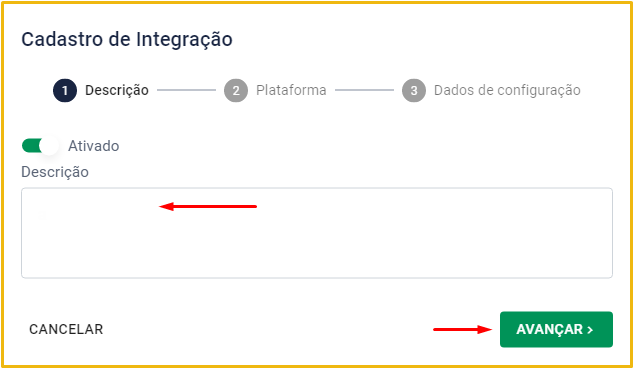Go to the Plataforma step
The width and height of the screenshot is (635, 370).
(291, 90)
